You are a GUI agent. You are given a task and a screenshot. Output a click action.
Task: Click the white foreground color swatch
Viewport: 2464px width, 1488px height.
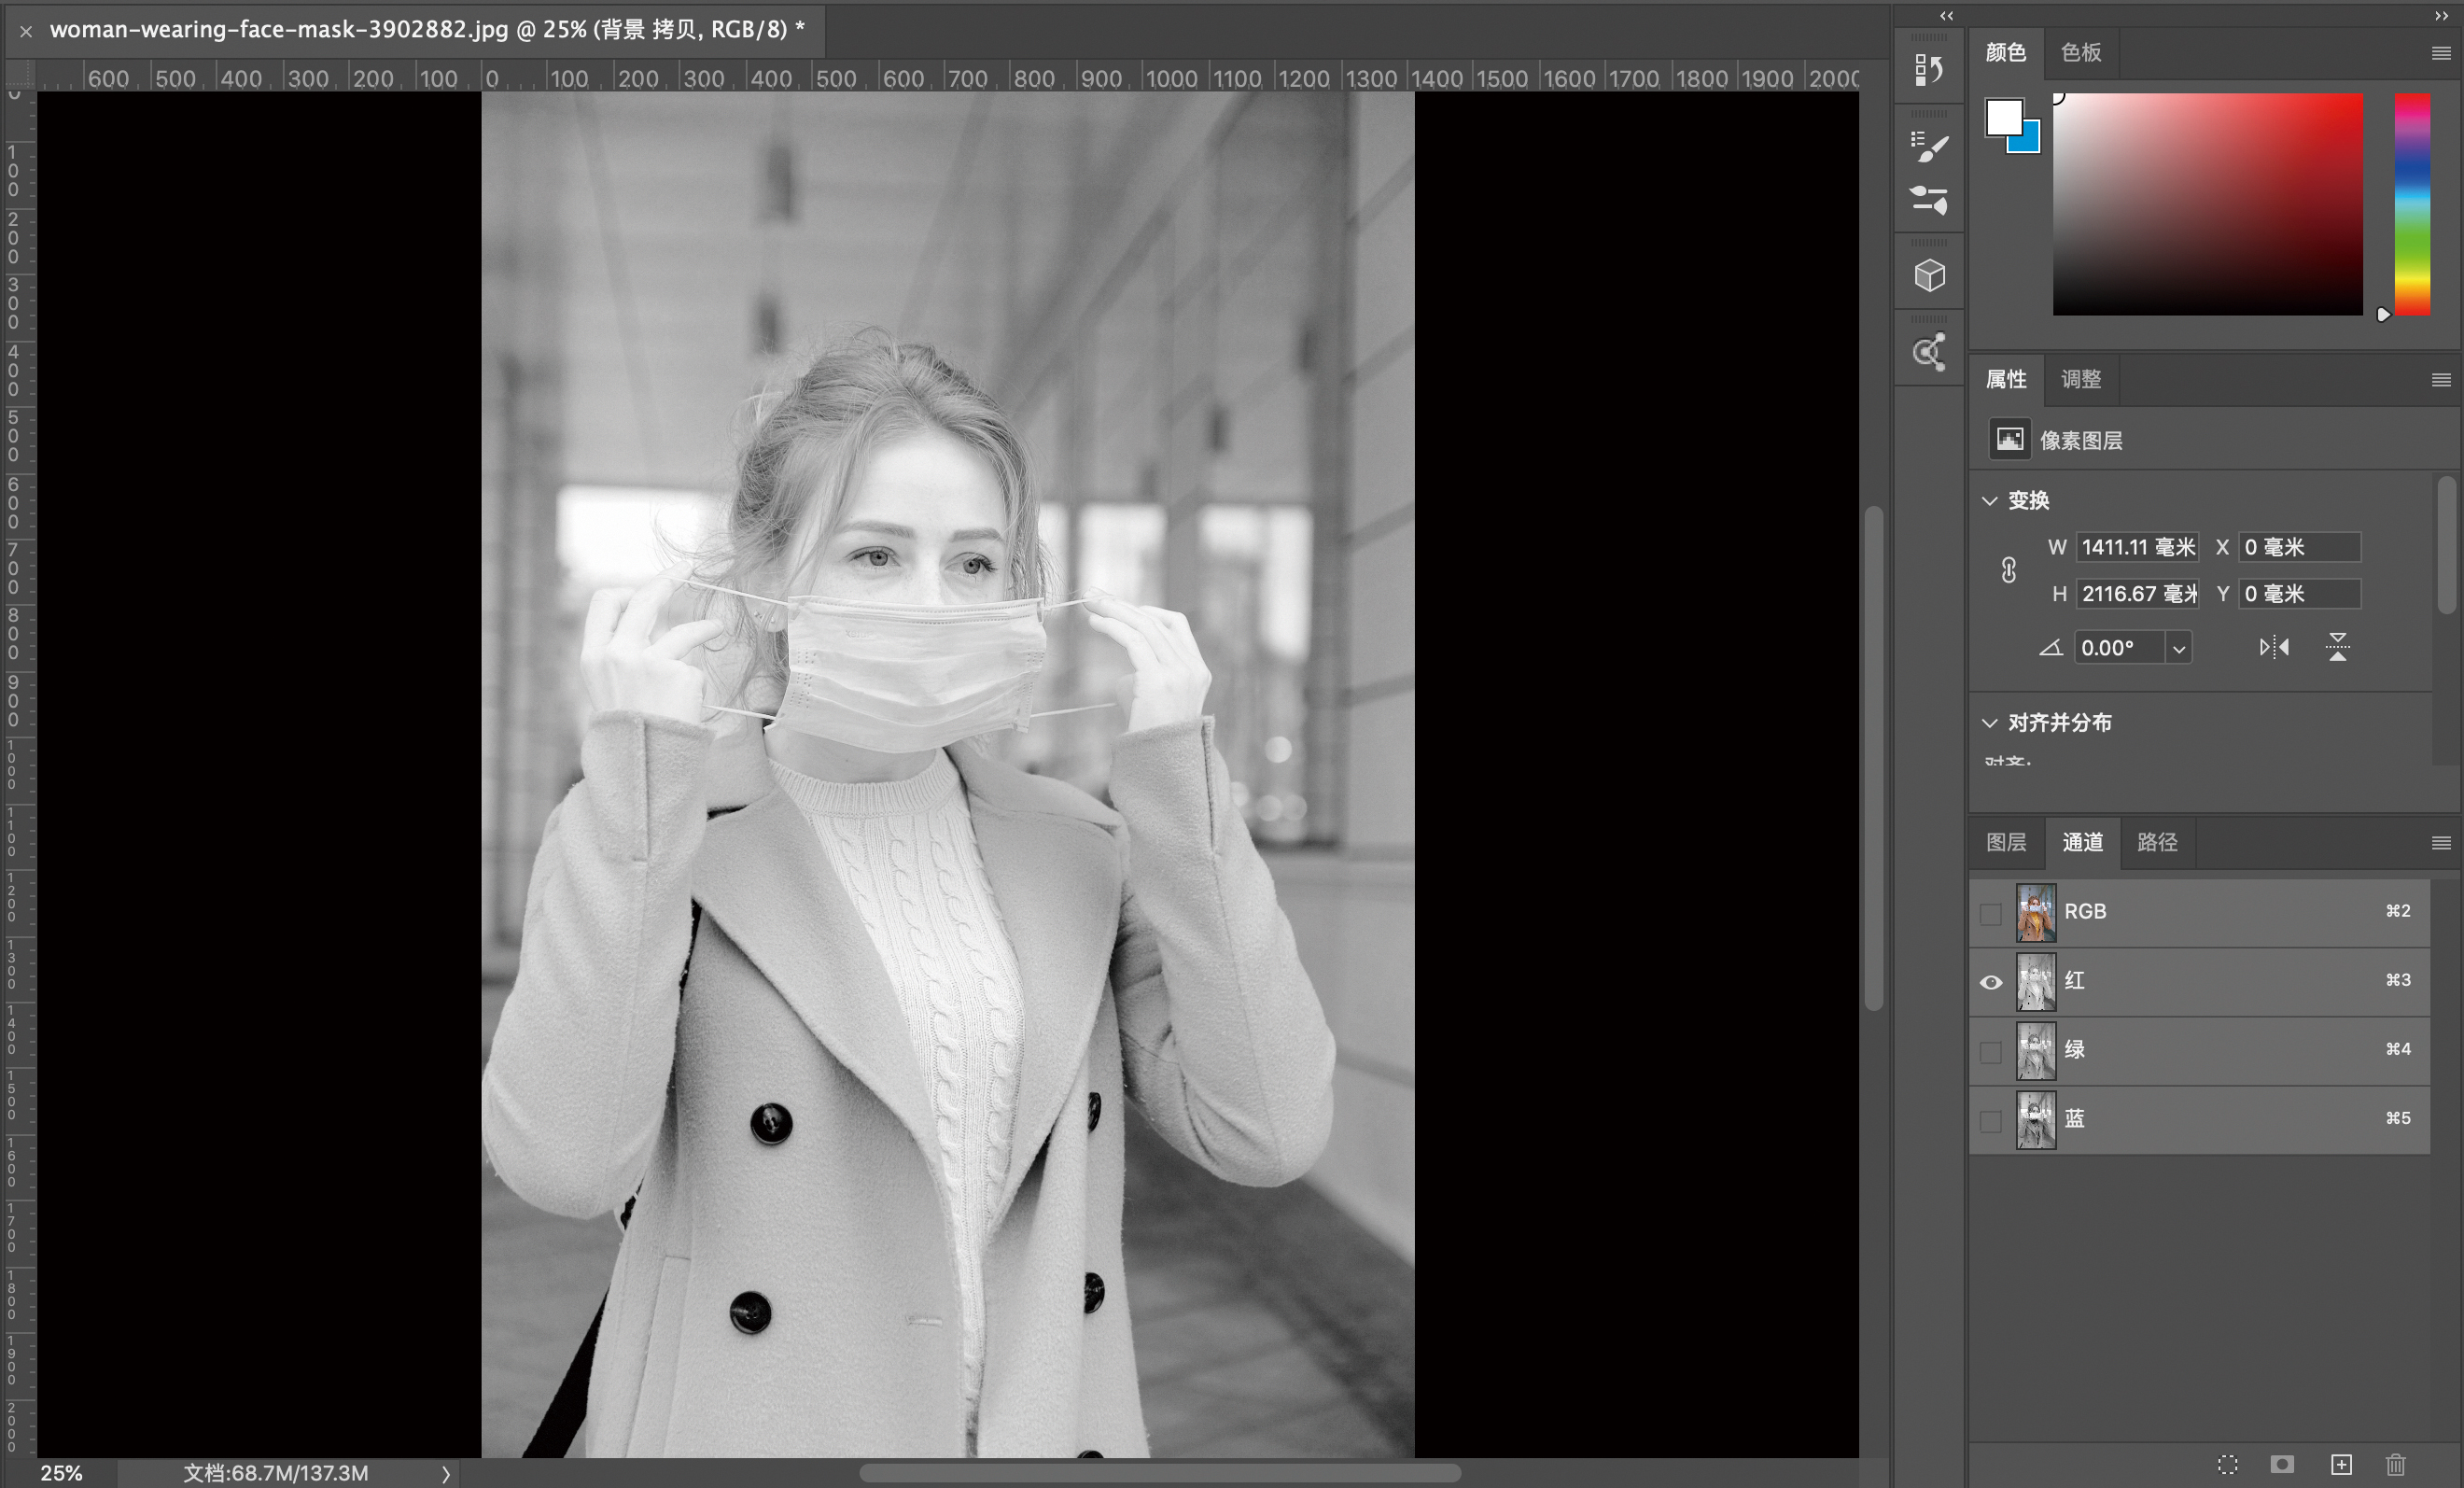coord(2003,116)
